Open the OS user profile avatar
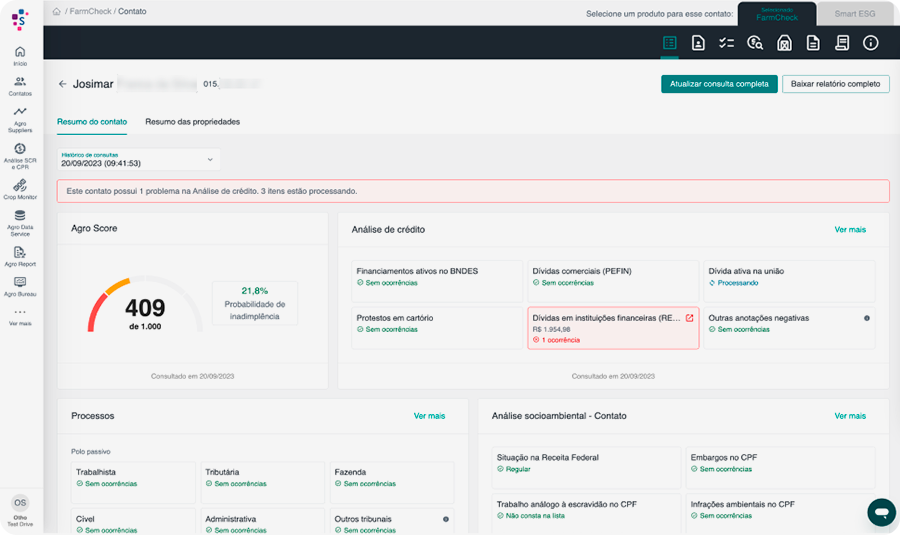 20,502
